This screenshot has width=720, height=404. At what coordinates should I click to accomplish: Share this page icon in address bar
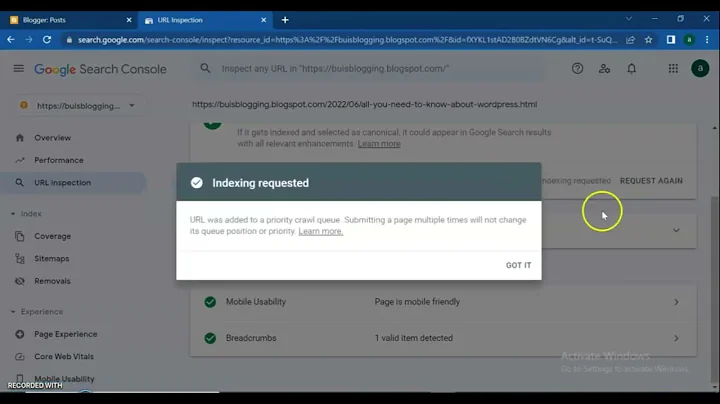pos(630,40)
